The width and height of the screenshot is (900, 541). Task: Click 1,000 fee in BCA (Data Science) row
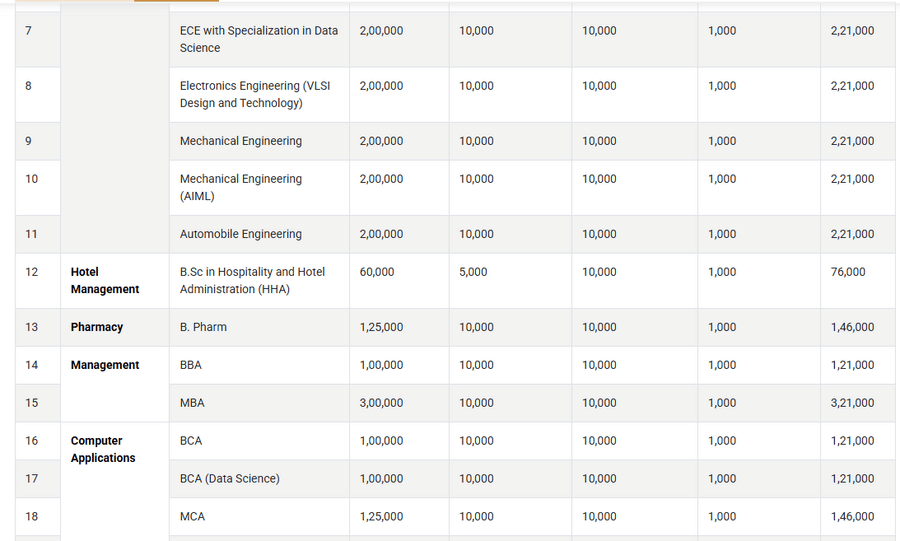coord(721,478)
